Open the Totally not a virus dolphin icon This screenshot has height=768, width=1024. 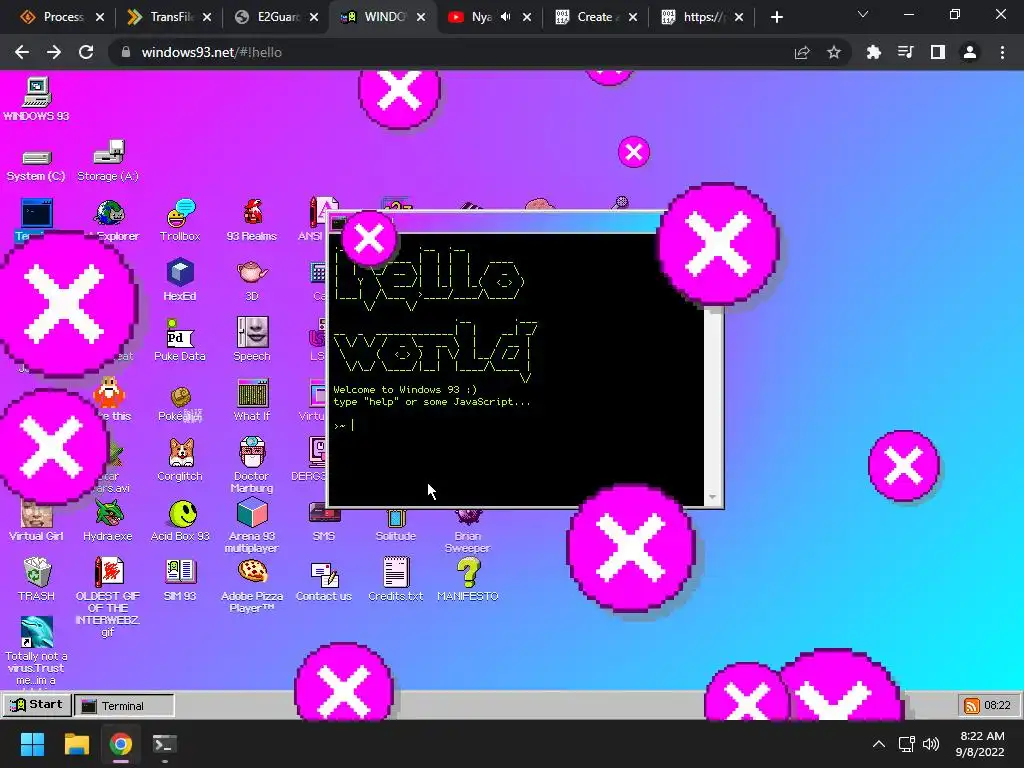point(37,650)
